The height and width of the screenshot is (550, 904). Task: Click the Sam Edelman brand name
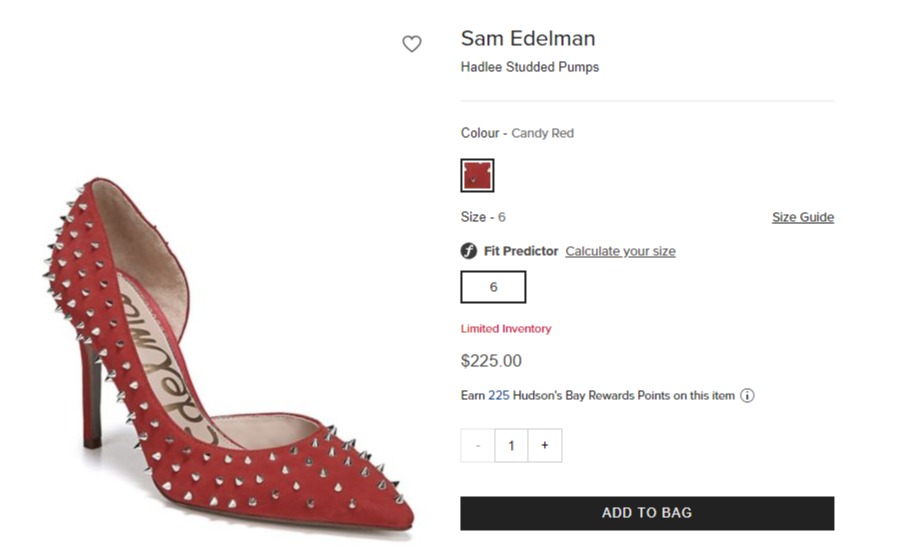[528, 39]
